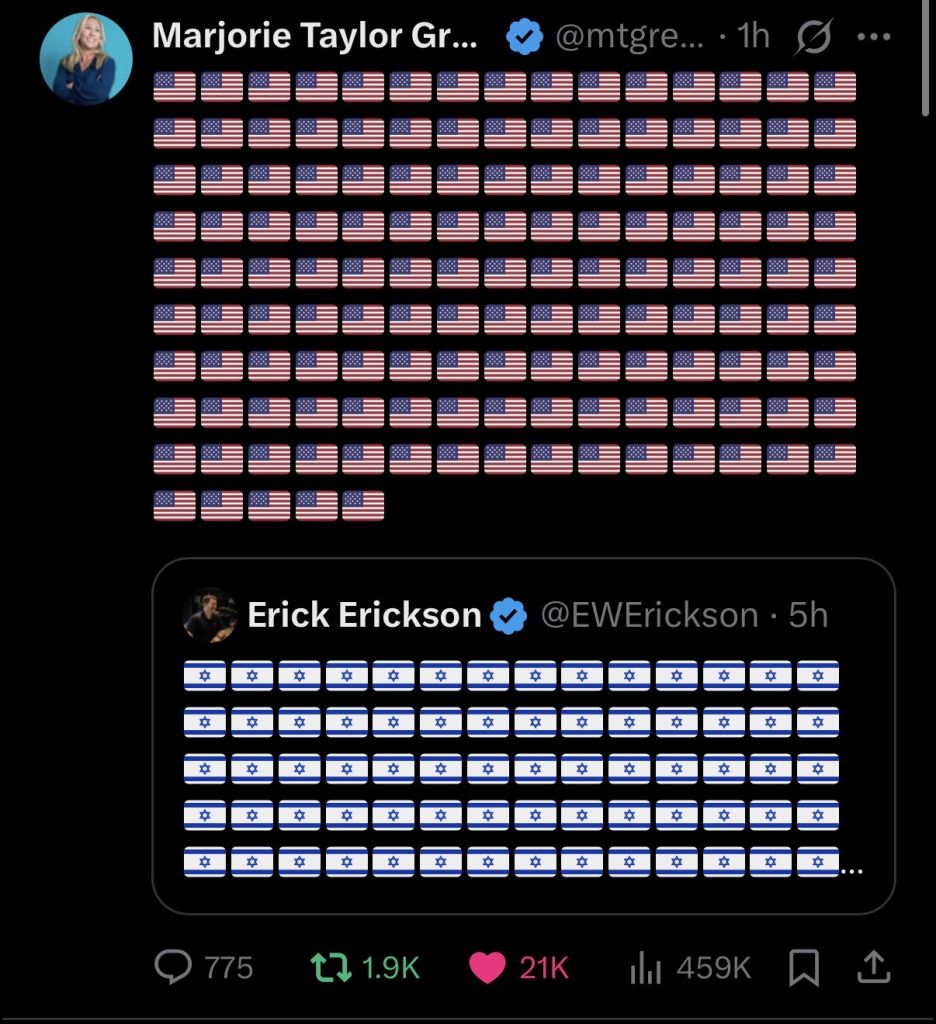Click the blue verified badge beside Marjorie's name

pos(524,37)
